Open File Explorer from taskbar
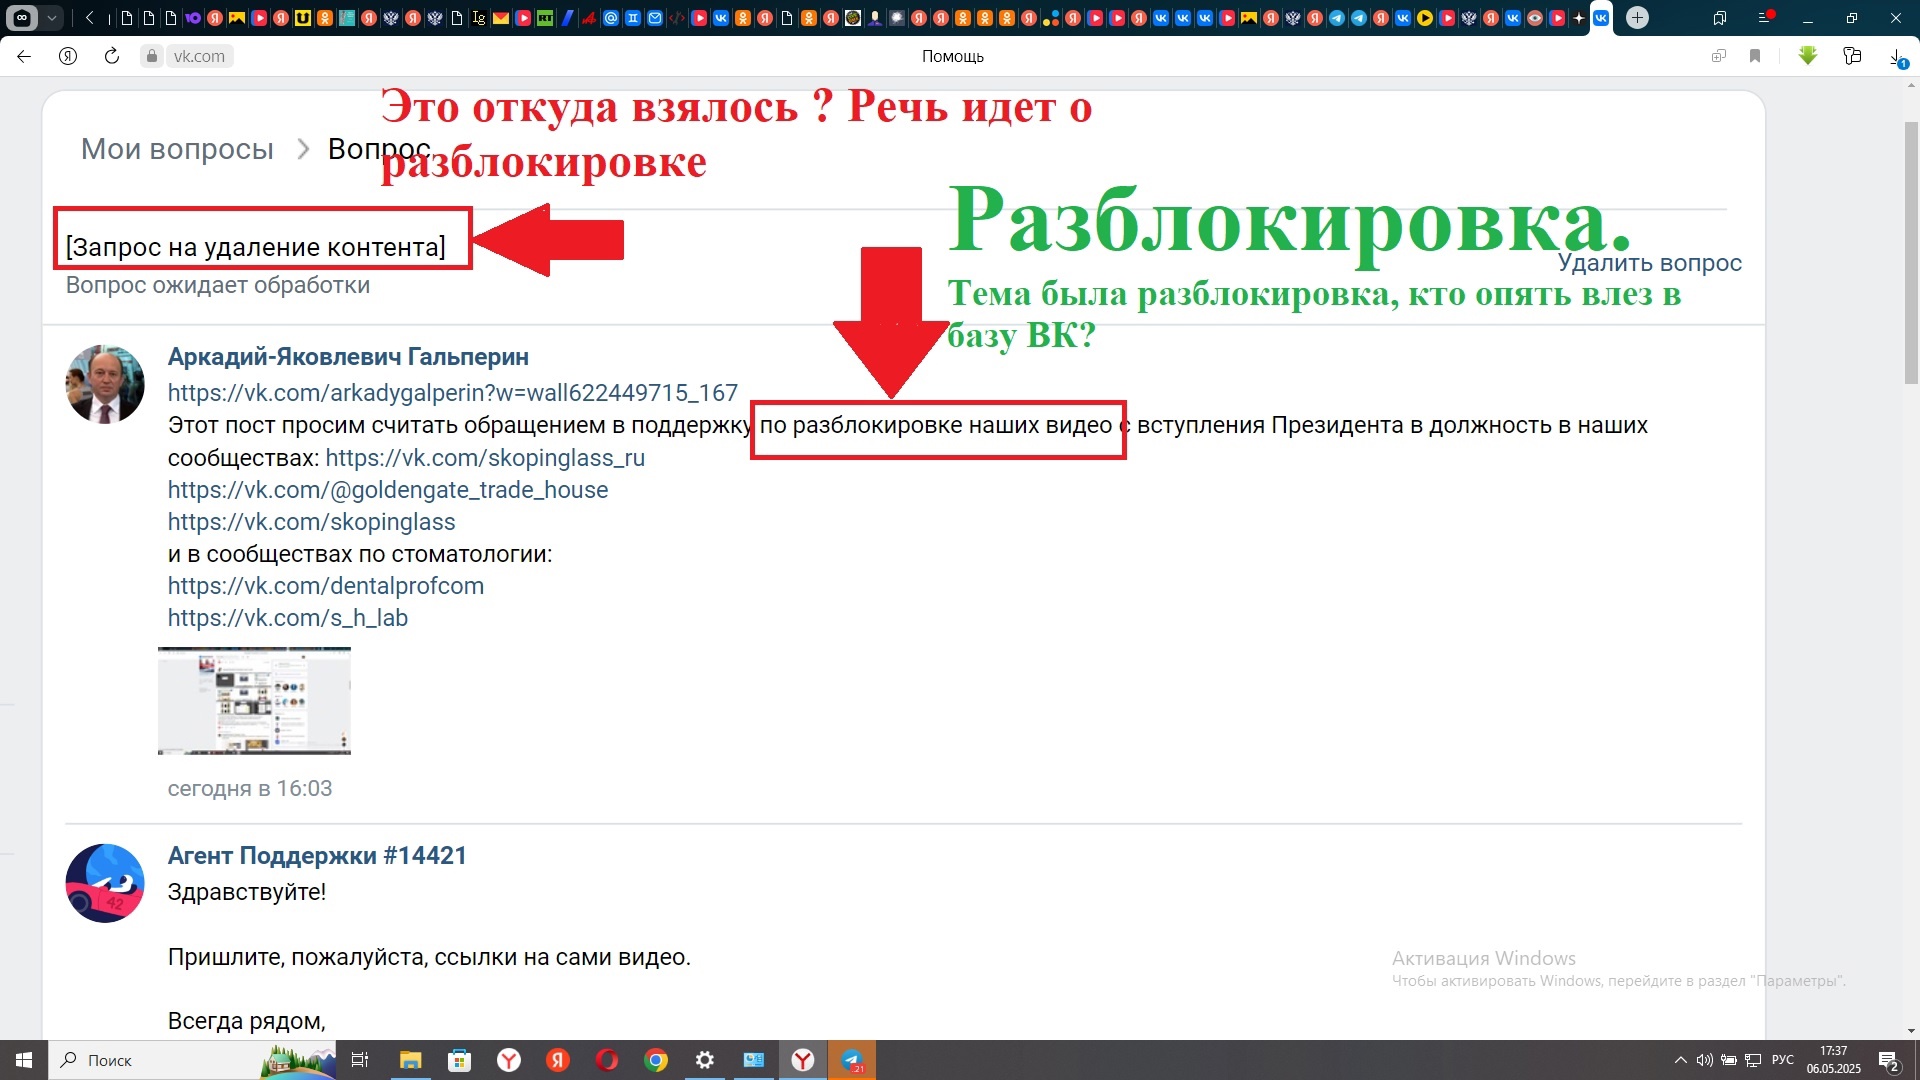The height and width of the screenshot is (1080, 1920). 411,1060
